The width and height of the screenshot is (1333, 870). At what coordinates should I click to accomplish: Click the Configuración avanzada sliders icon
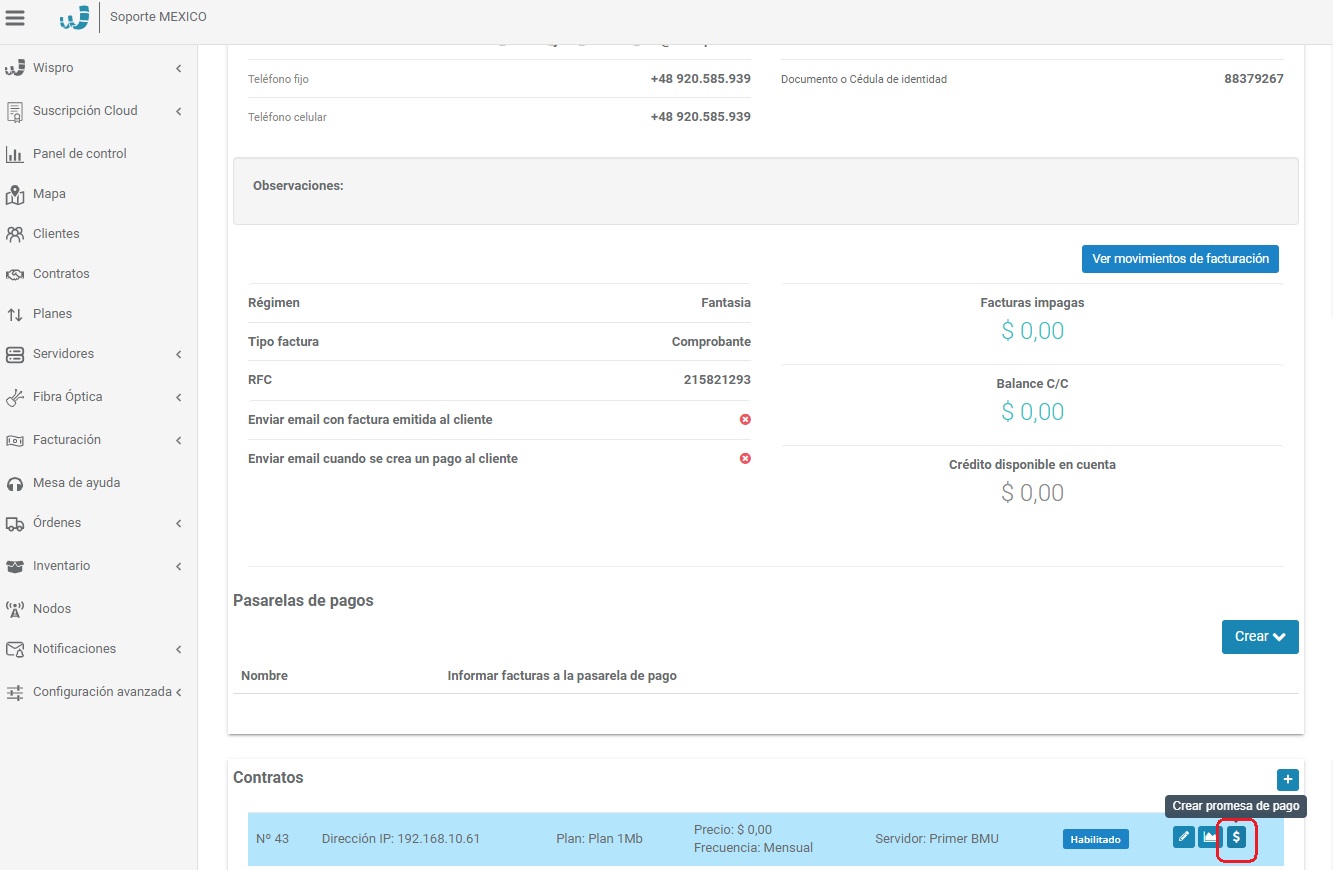click(x=15, y=692)
